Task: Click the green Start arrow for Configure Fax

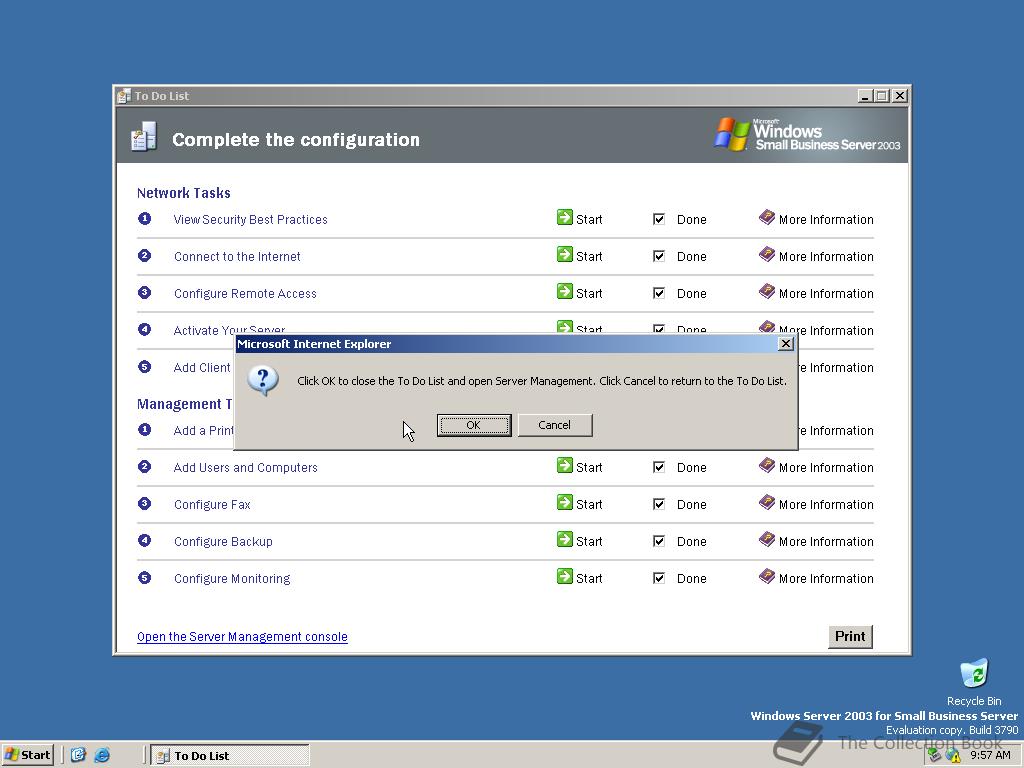Action: (564, 502)
